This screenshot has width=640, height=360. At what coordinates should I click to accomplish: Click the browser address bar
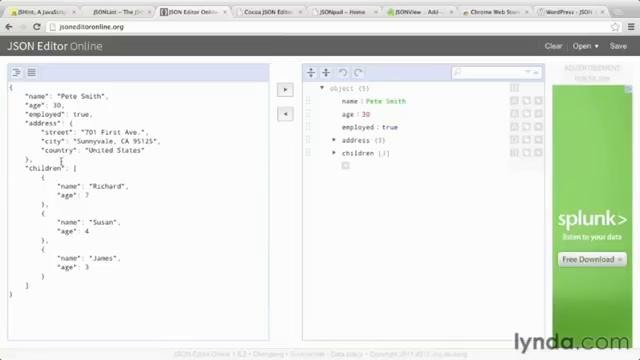(x=329, y=27)
